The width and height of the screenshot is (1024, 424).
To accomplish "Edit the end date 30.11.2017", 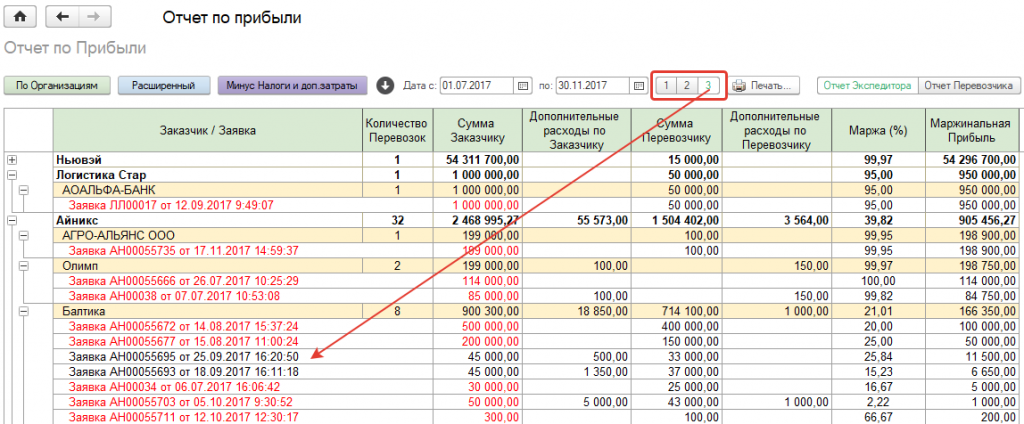I will [x=593, y=86].
